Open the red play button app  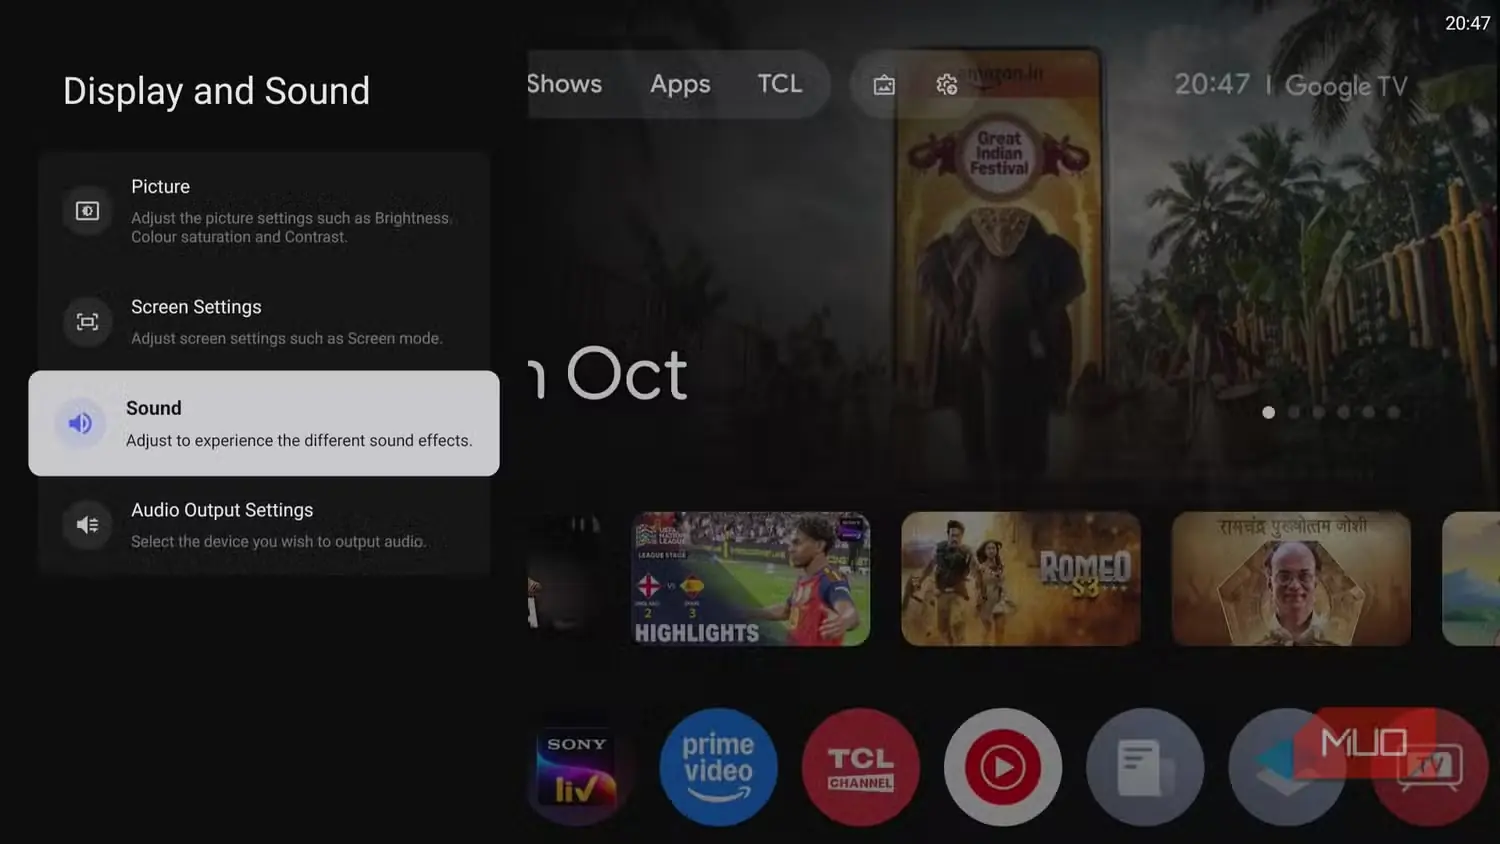[x=1003, y=768]
